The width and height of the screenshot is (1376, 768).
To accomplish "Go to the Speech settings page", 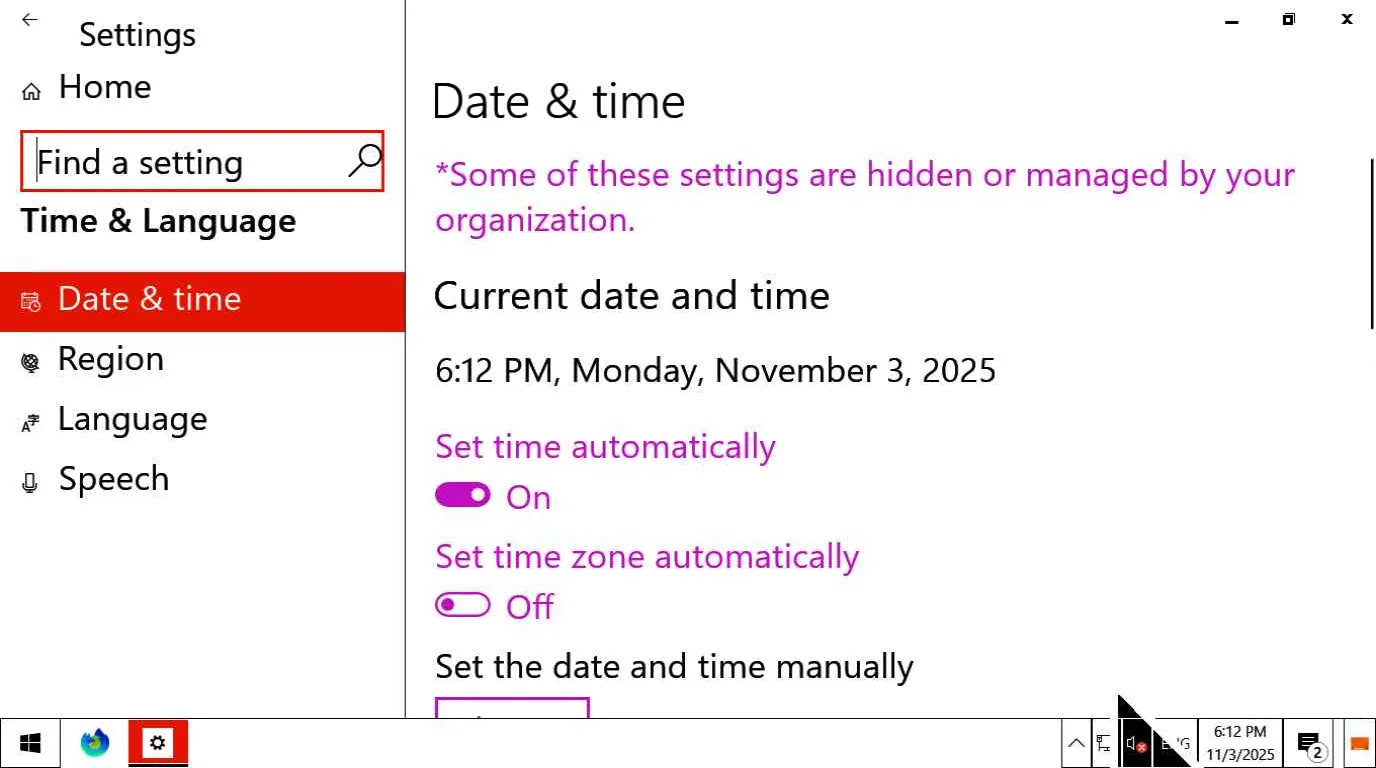I will point(113,480).
